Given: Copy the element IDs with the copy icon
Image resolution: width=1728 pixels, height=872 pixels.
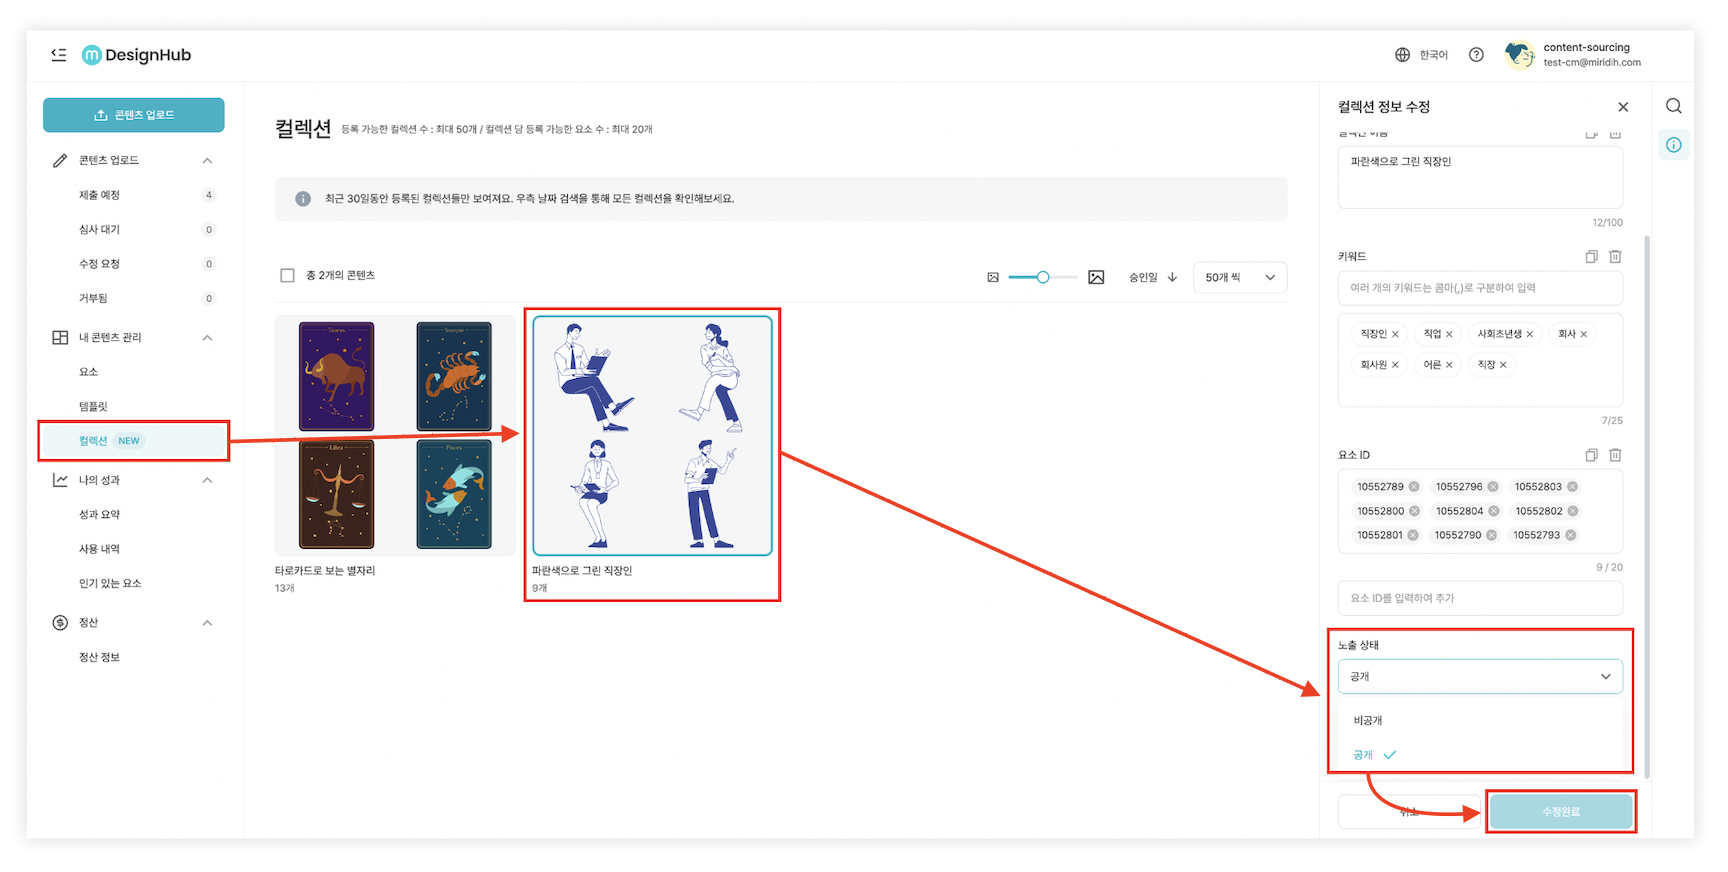Looking at the screenshot, I should pyautogui.click(x=1591, y=455).
